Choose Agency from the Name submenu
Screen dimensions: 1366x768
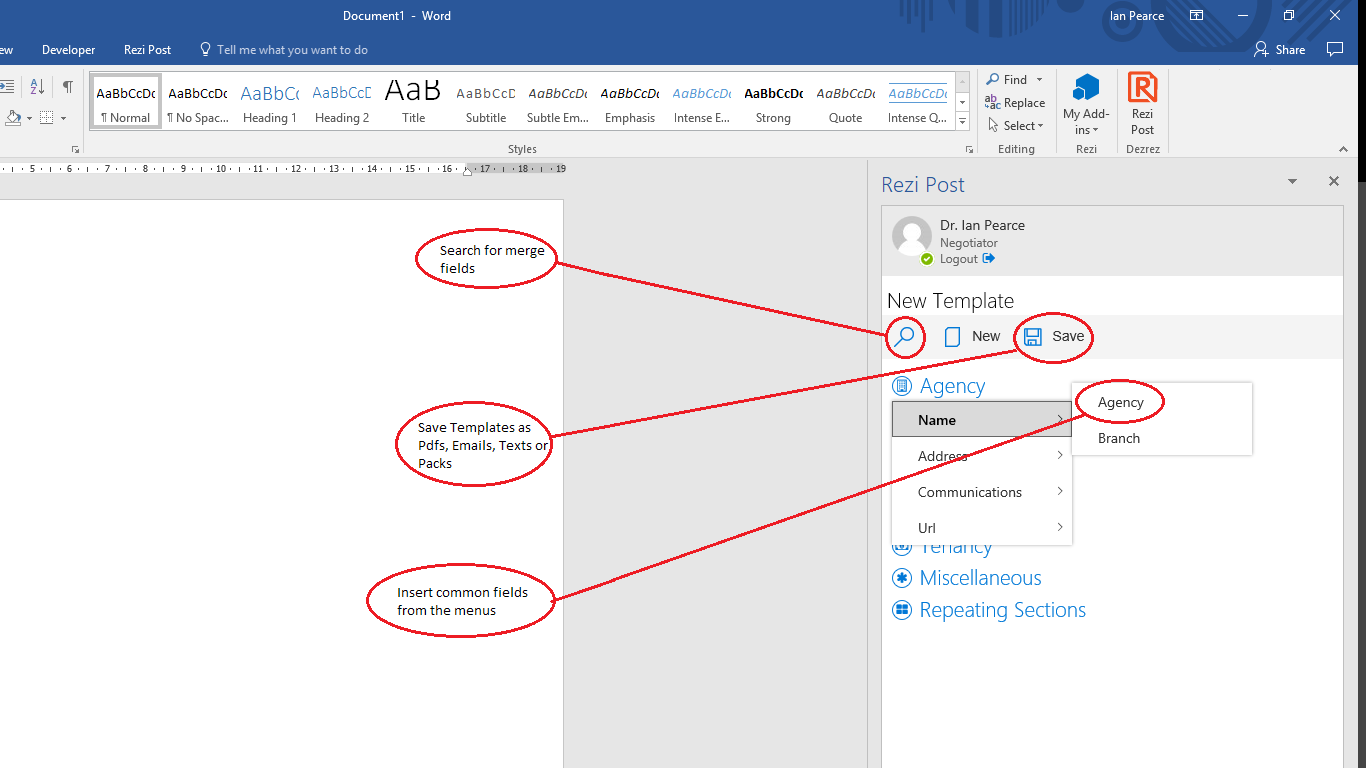click(x=1161, y=402)
